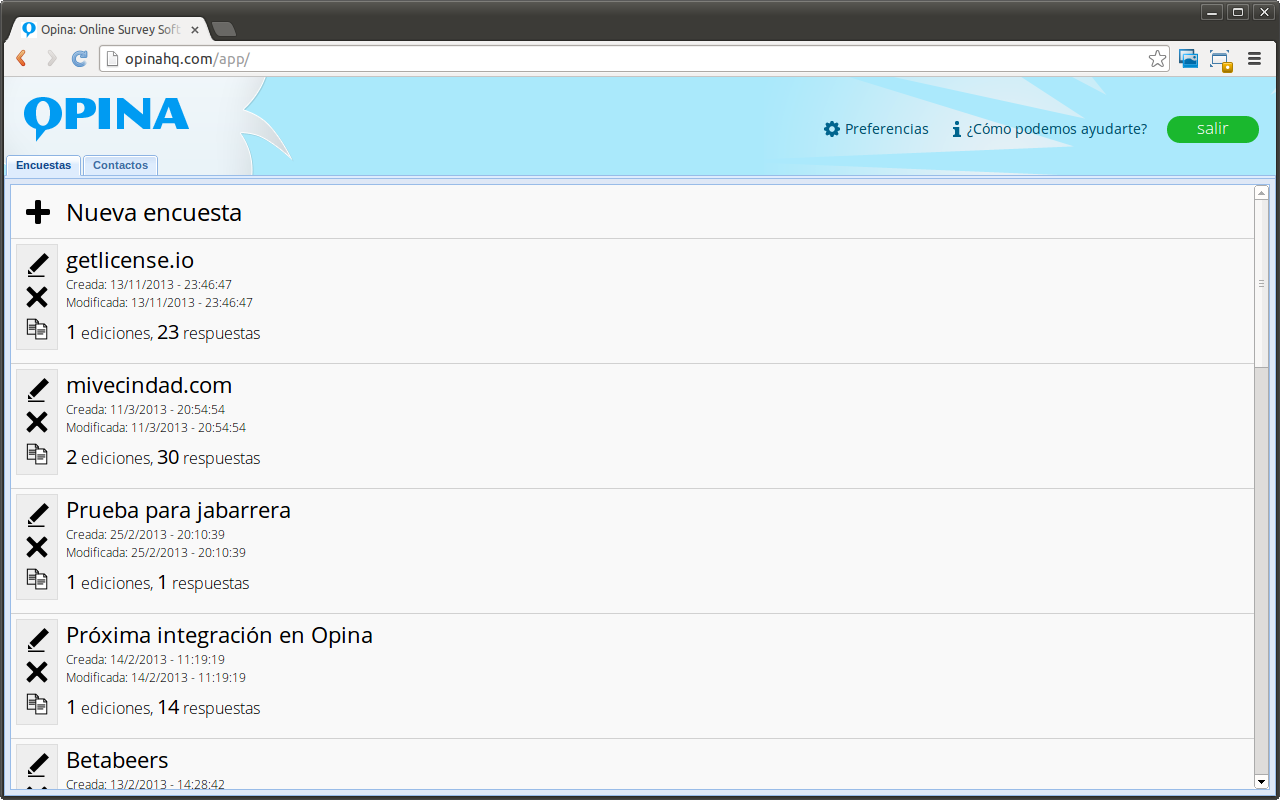
Task: Delete the mivecindad.com survey using X icon
Action: coord(37,422)
